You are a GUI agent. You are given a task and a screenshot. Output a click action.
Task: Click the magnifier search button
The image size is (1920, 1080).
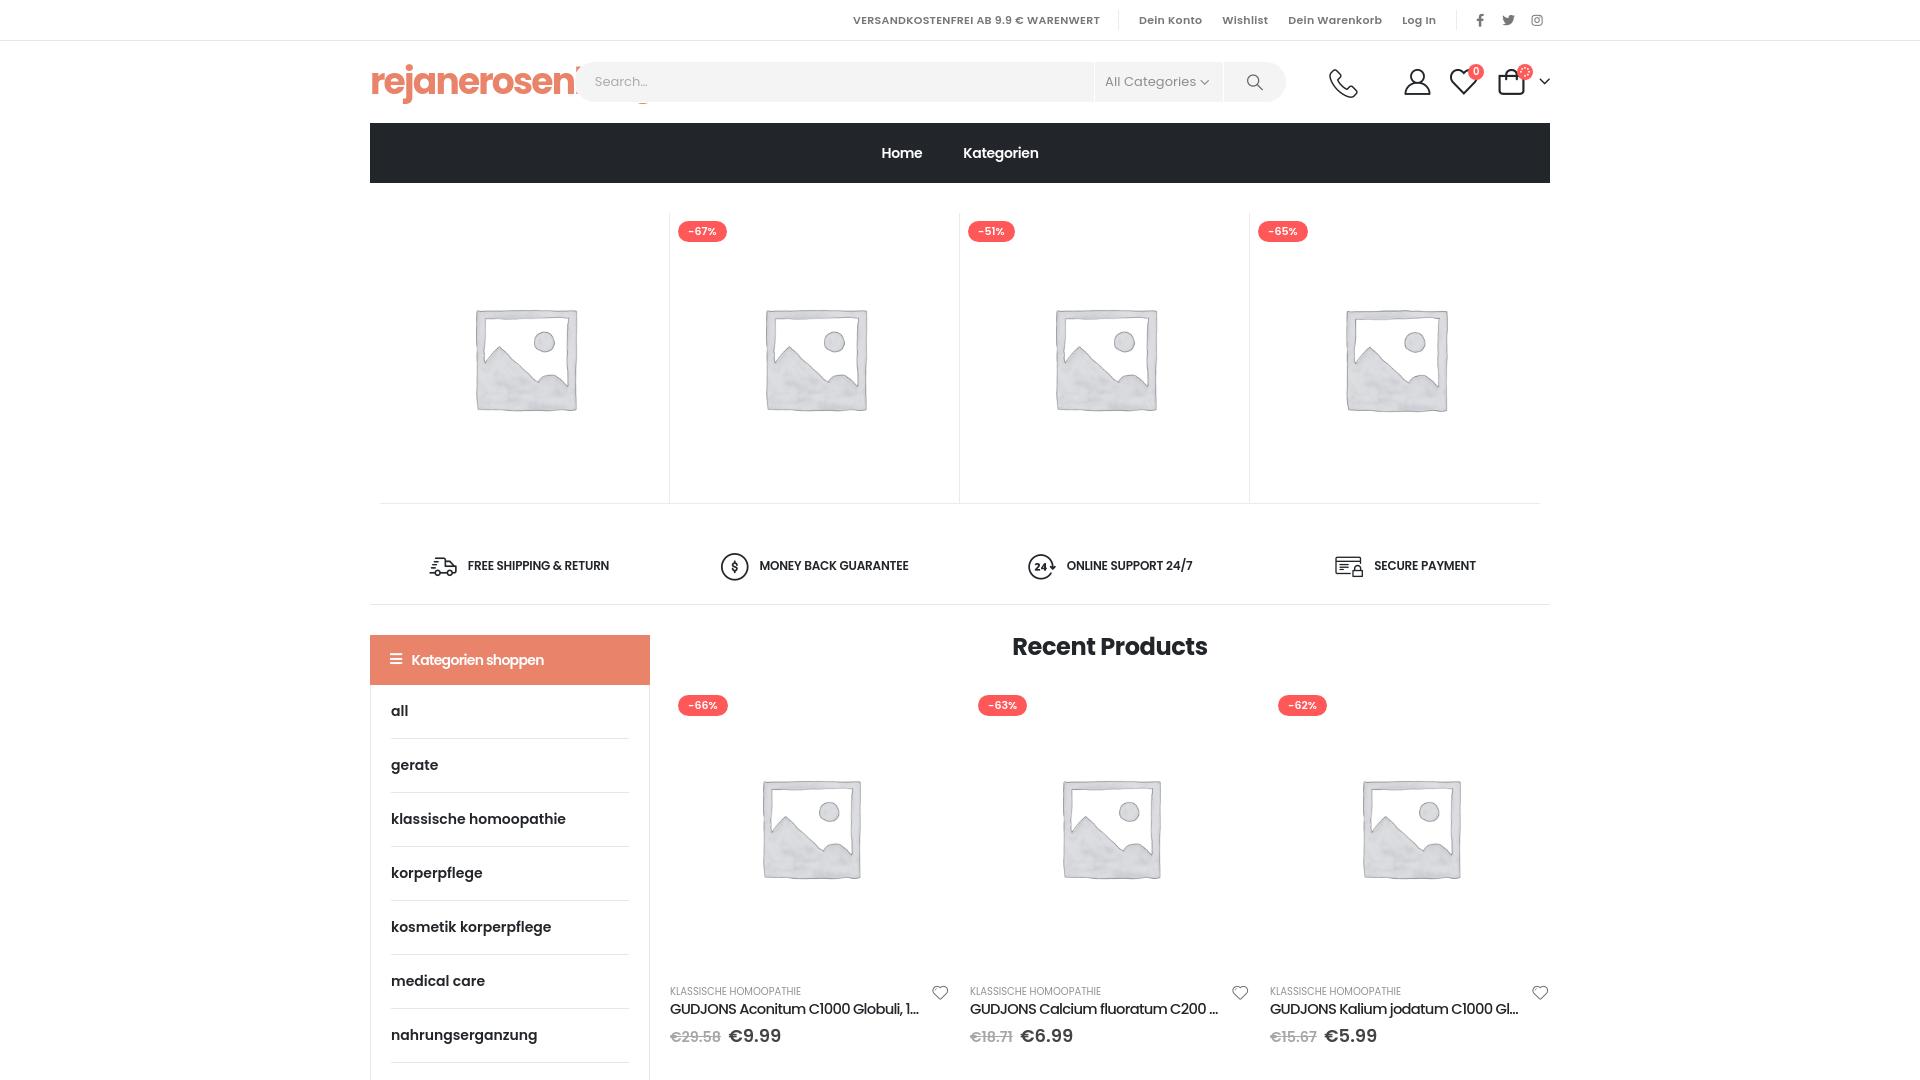click(1254, 82)
